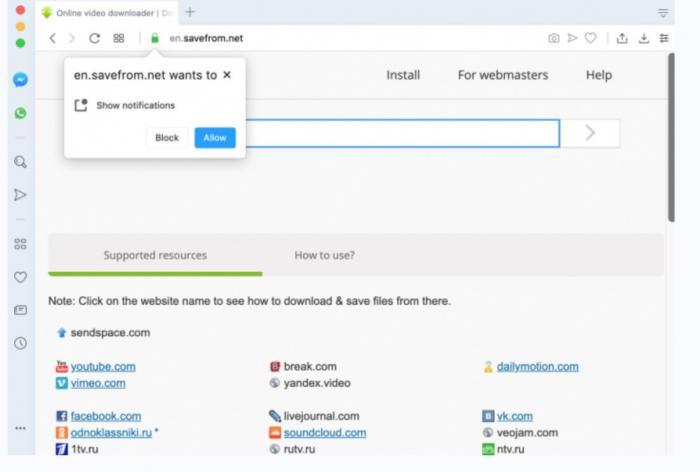
Task: Select the Supported resources tab
Action: 155,255
